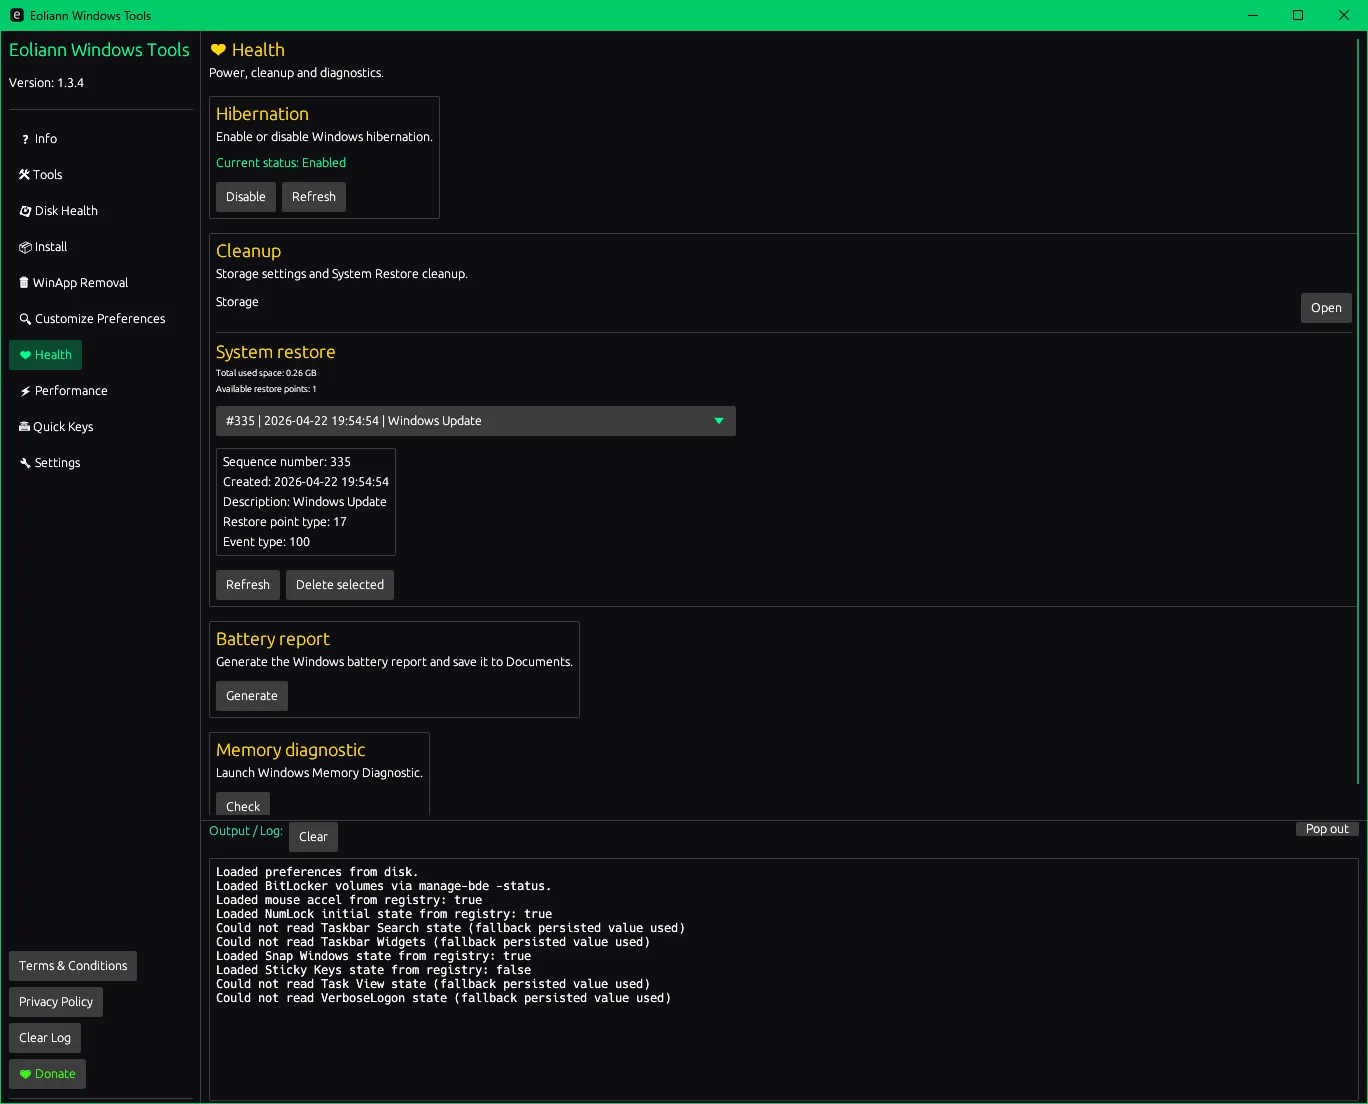Image resolution: width=1368 pixels, height=1104 pixels.
Task: Click the Install package icon
Action: (25, 247)
